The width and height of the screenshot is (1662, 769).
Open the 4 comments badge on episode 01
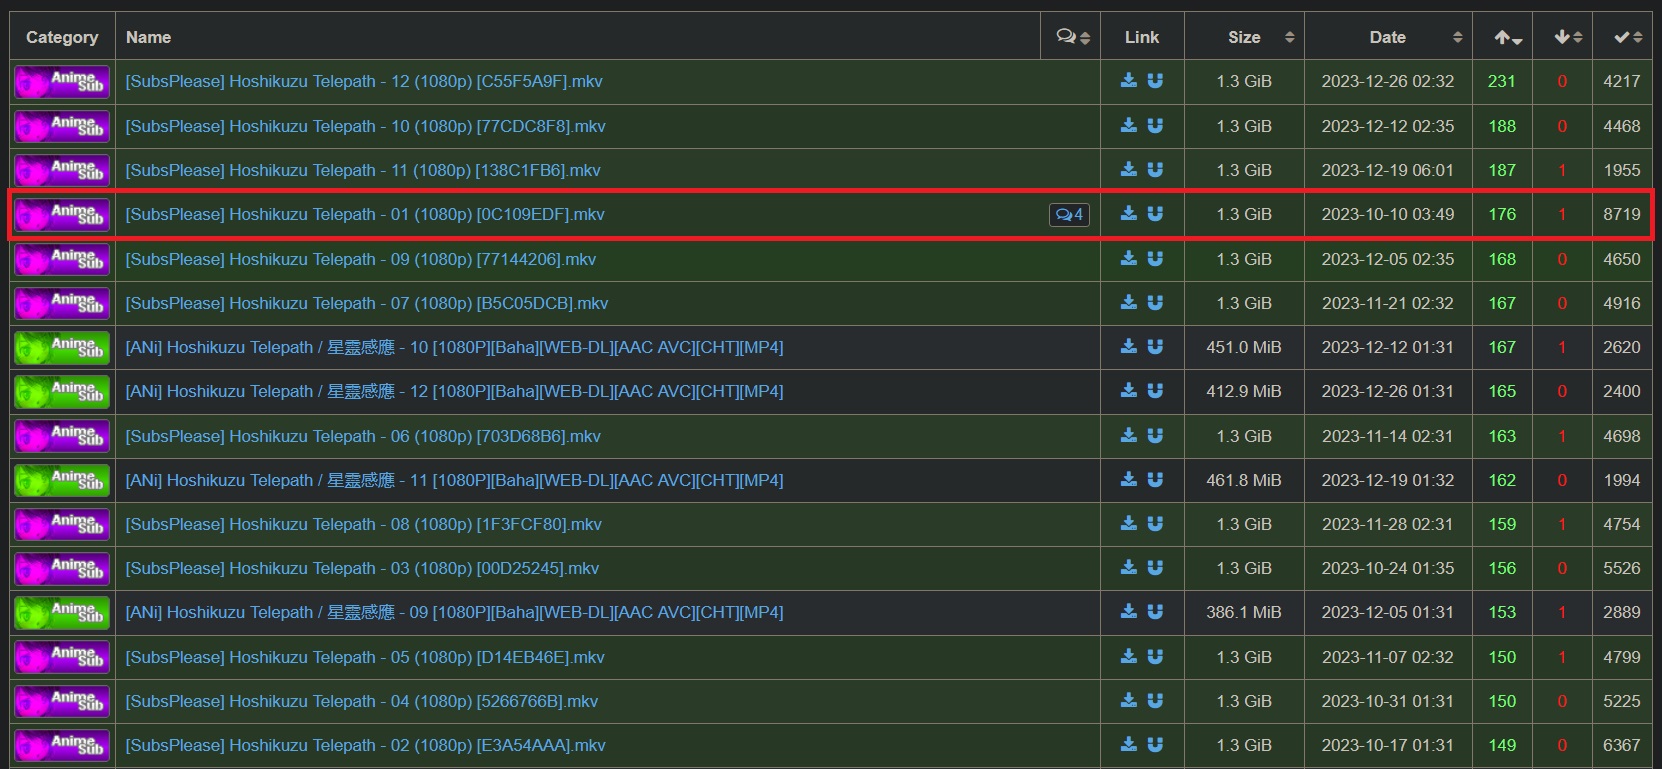tap(1069, 214)
